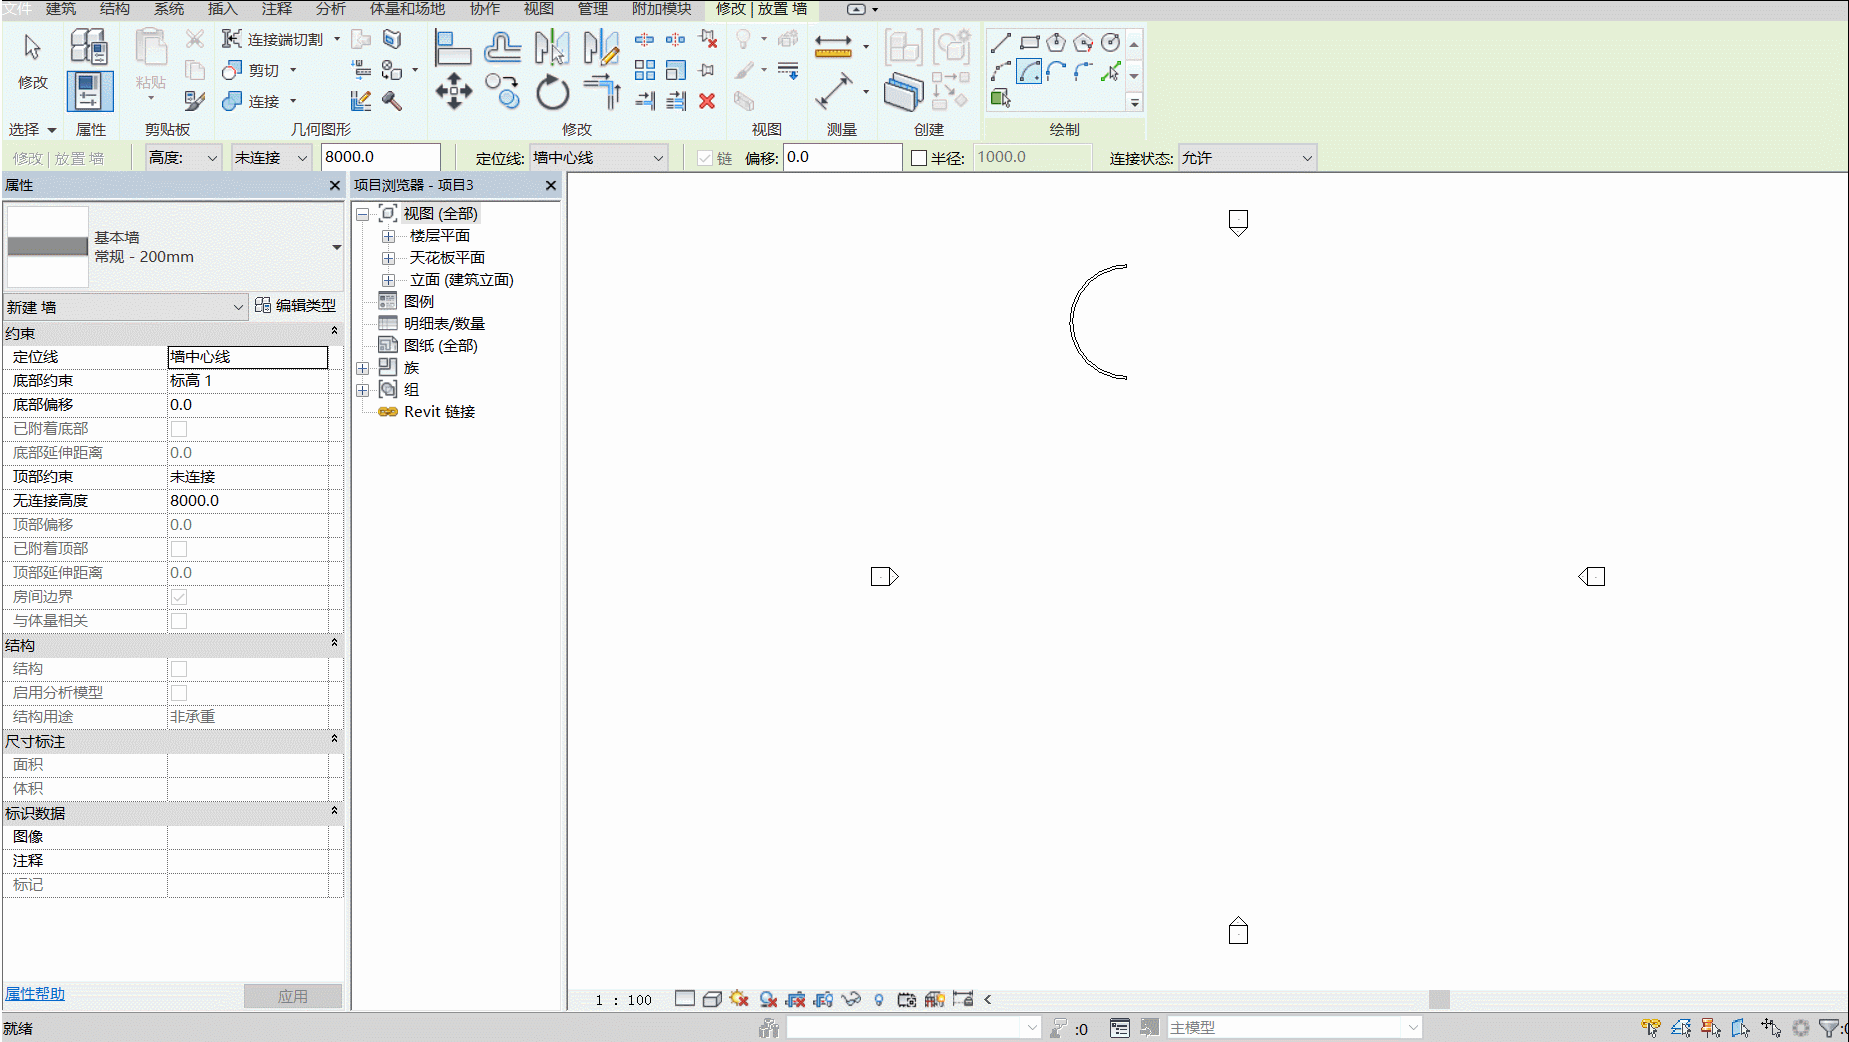Open the wall type selector dropdown
This screenshot has height=1042, width=1849.
174,247
